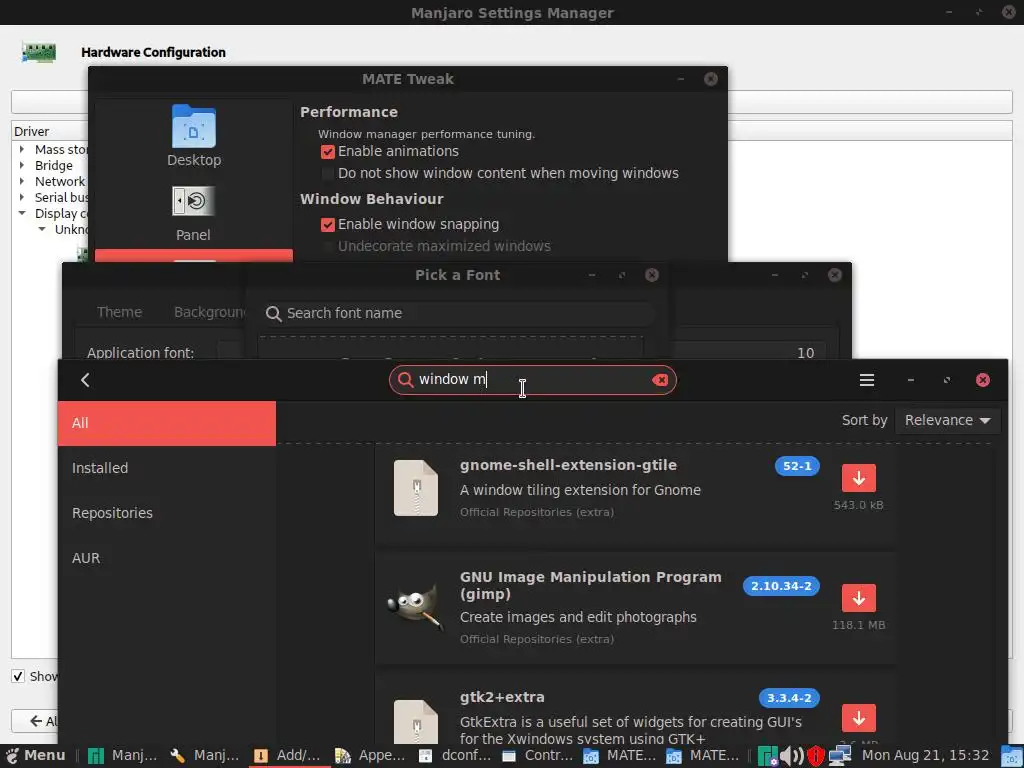Click the magnifier icon in package search field
The height and width of the screenshot is (768, 1024).
coord(405,380)
